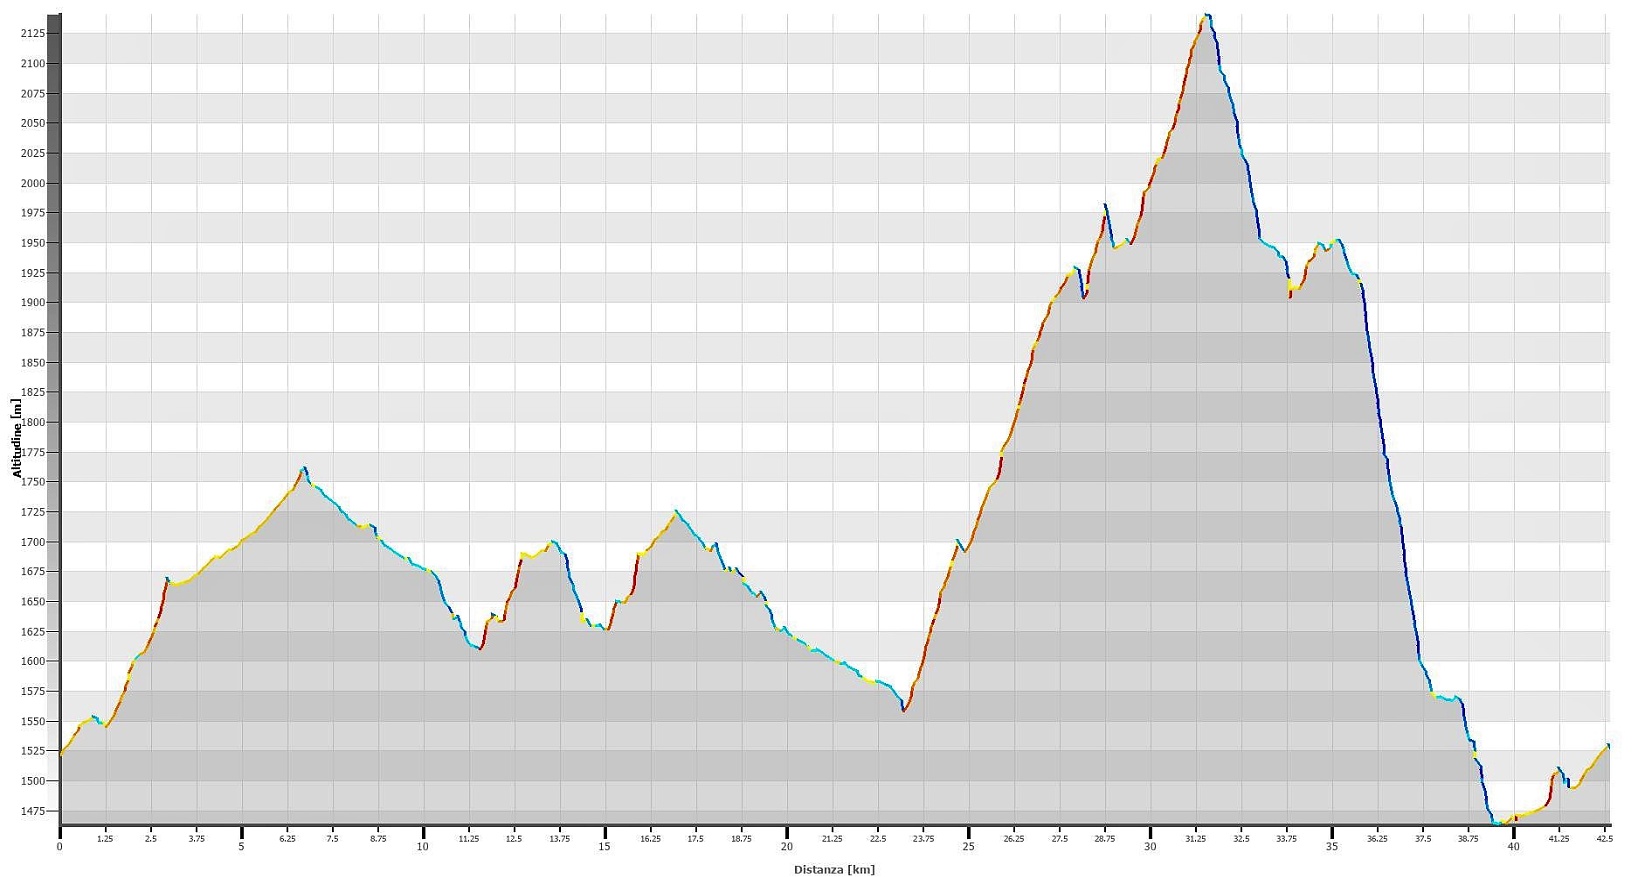Click the 42.5 km distance tick label

click(1602, 840)
